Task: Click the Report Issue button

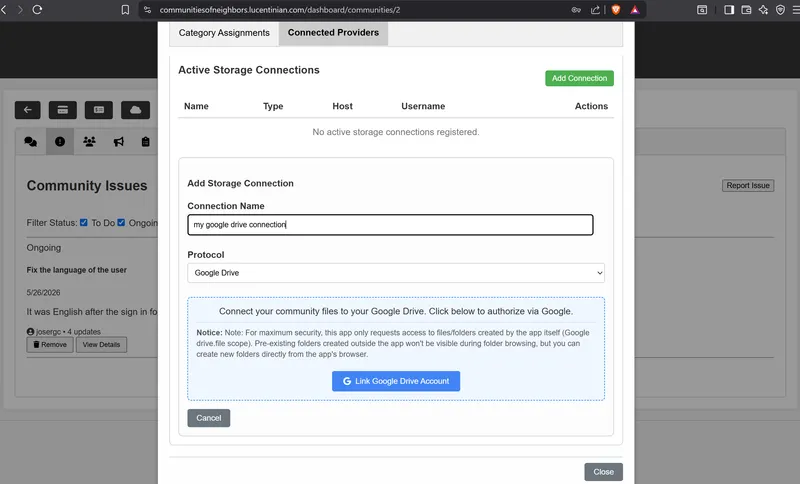Action: pyautogui.click(x=748, y=186)
